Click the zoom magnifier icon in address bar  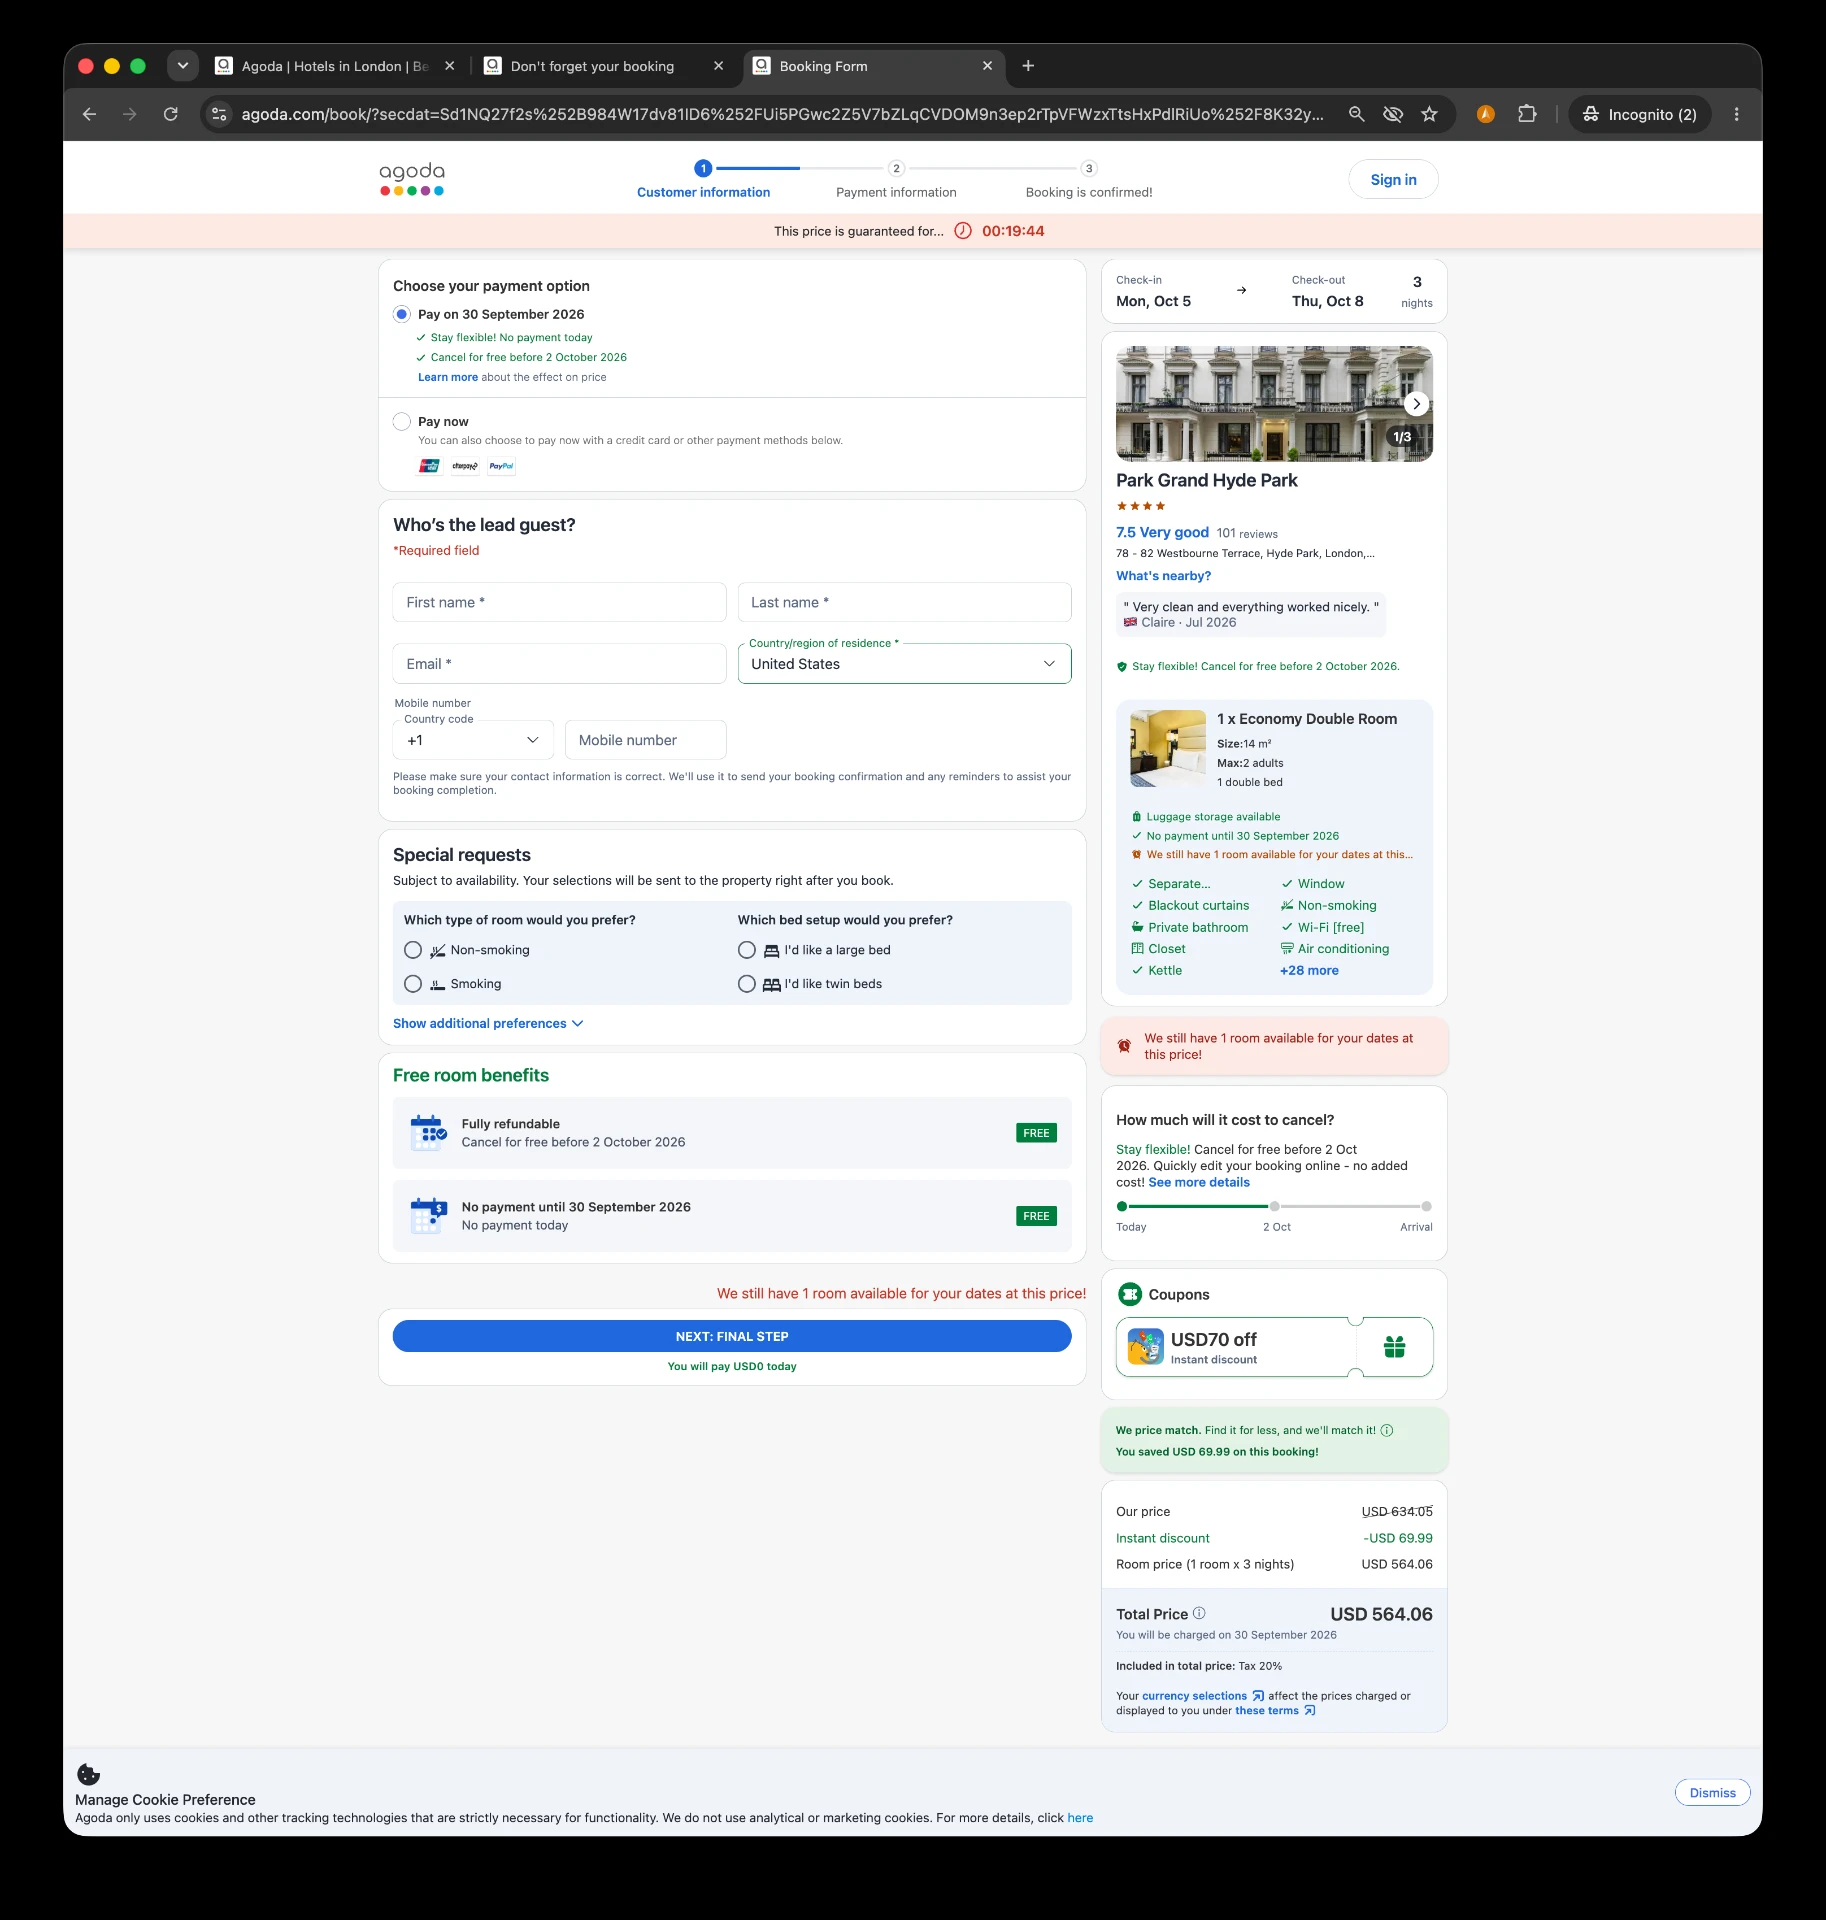(x=1356, y=114)
